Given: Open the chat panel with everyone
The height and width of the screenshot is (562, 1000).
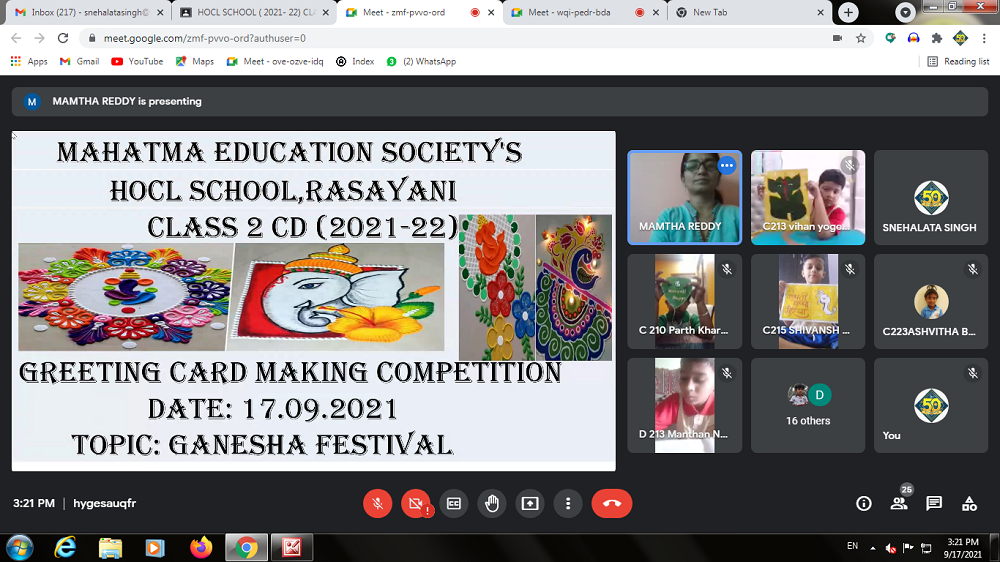Looking at the screenshot, I should point(934,504).
